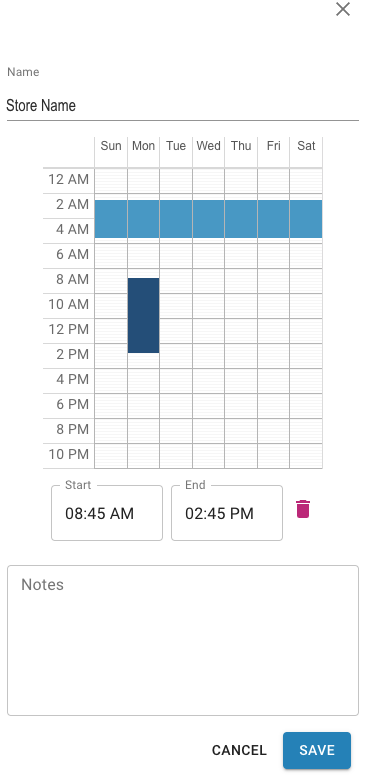
Task: Click the Save button
Action: 317,750
